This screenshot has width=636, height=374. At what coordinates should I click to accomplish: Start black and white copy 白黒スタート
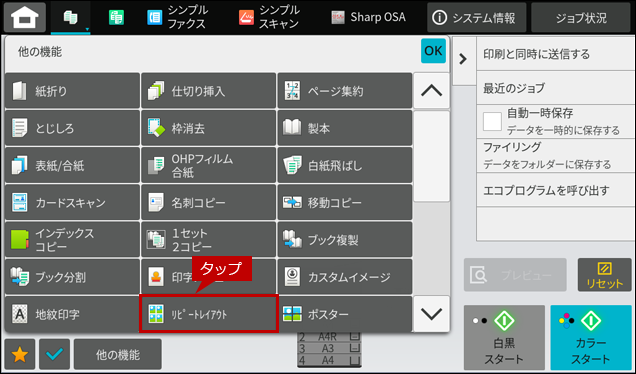(504, 337)
